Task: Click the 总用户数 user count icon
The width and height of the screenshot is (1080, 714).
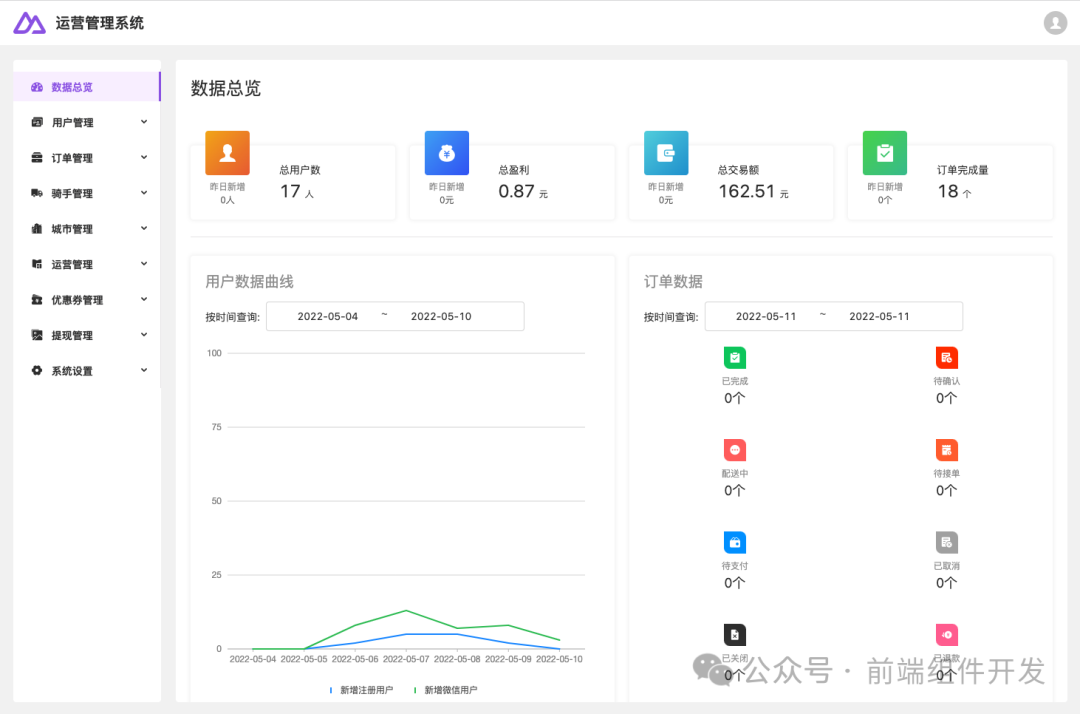Action: tap(226, 152)
